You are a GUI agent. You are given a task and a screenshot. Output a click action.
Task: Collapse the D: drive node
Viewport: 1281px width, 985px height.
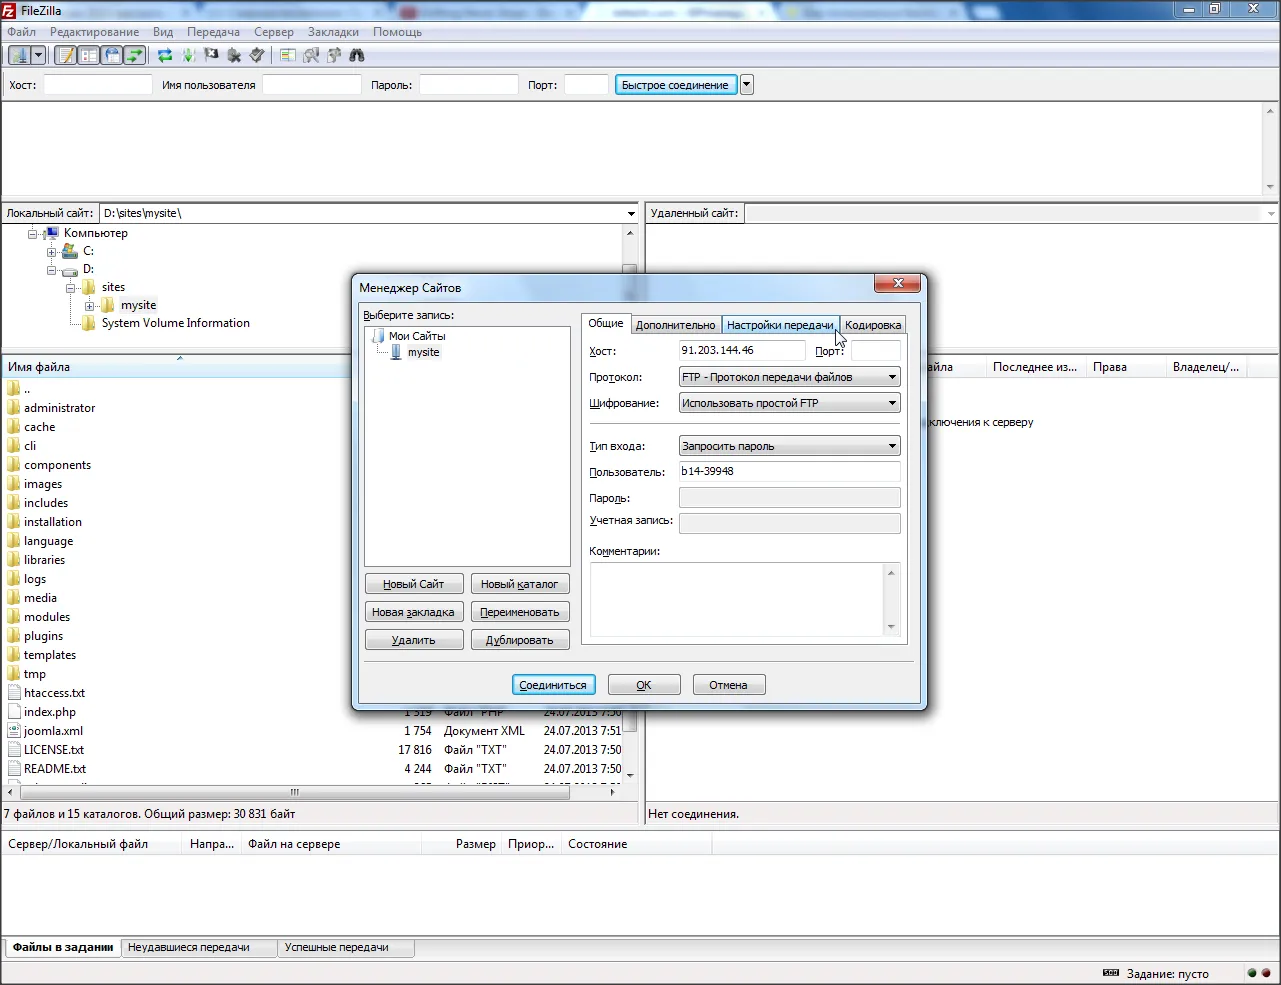[52, 269]
